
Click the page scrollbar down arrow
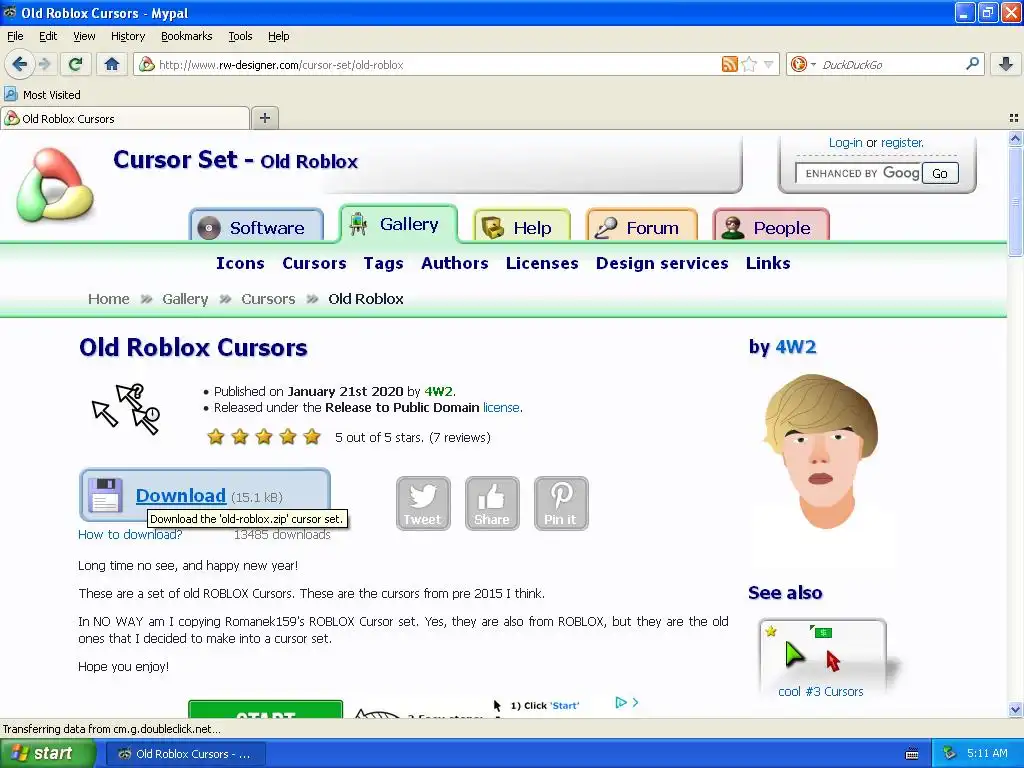(1015, 709)
